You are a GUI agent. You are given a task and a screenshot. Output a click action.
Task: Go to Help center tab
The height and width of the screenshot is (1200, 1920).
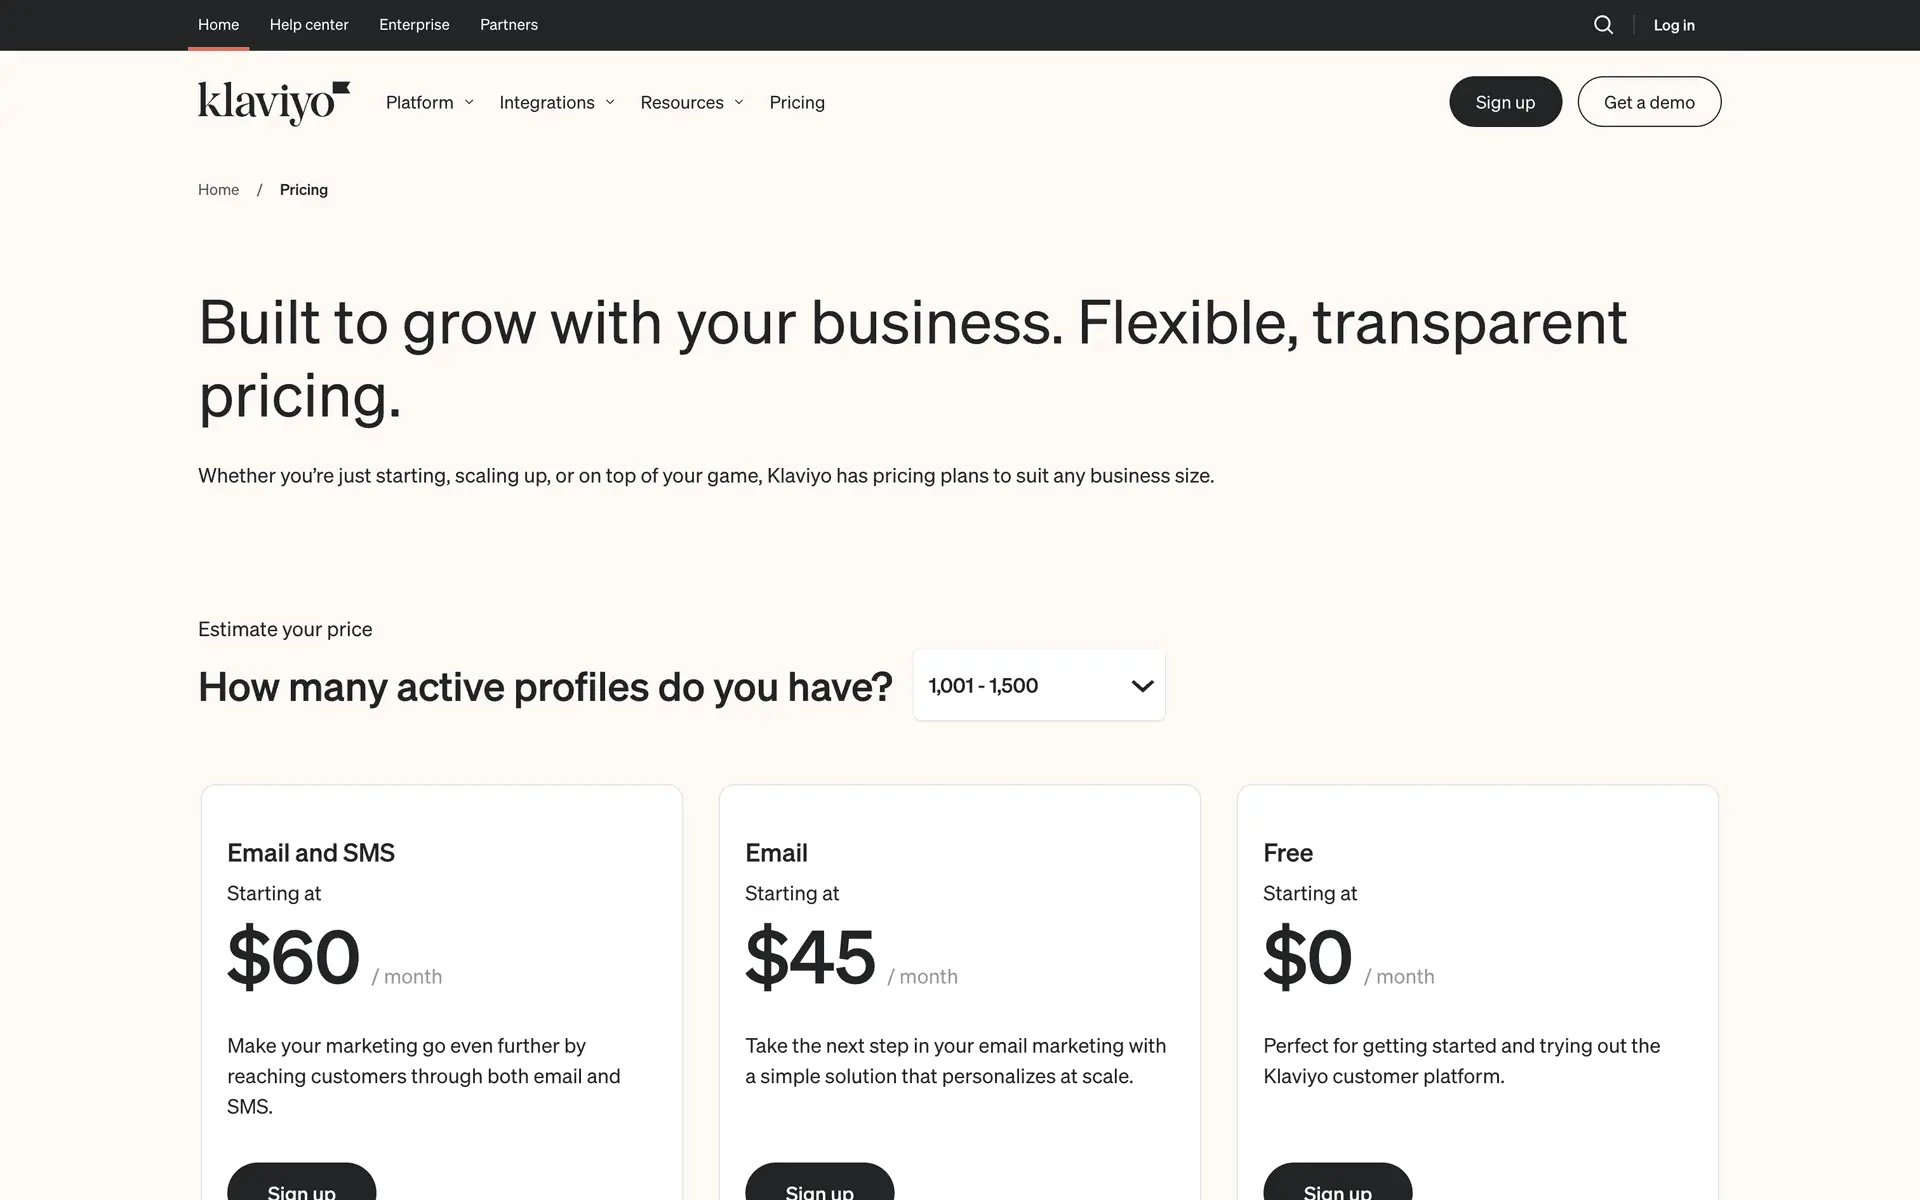click(309, 25)
